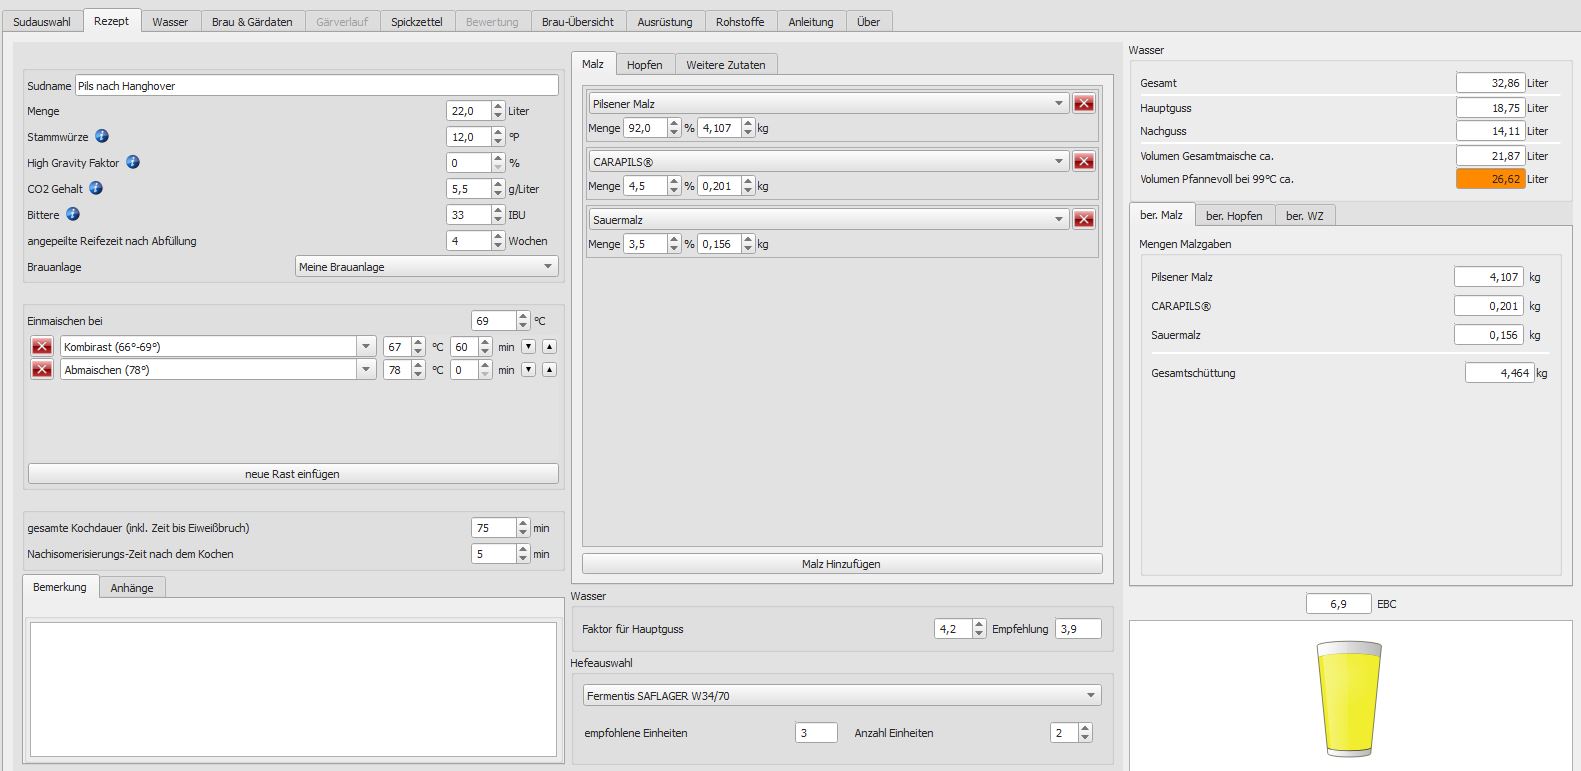Screen dimensions: 1581x771
Task: Move Abmaischen rest up
Action: click(549, 369)
